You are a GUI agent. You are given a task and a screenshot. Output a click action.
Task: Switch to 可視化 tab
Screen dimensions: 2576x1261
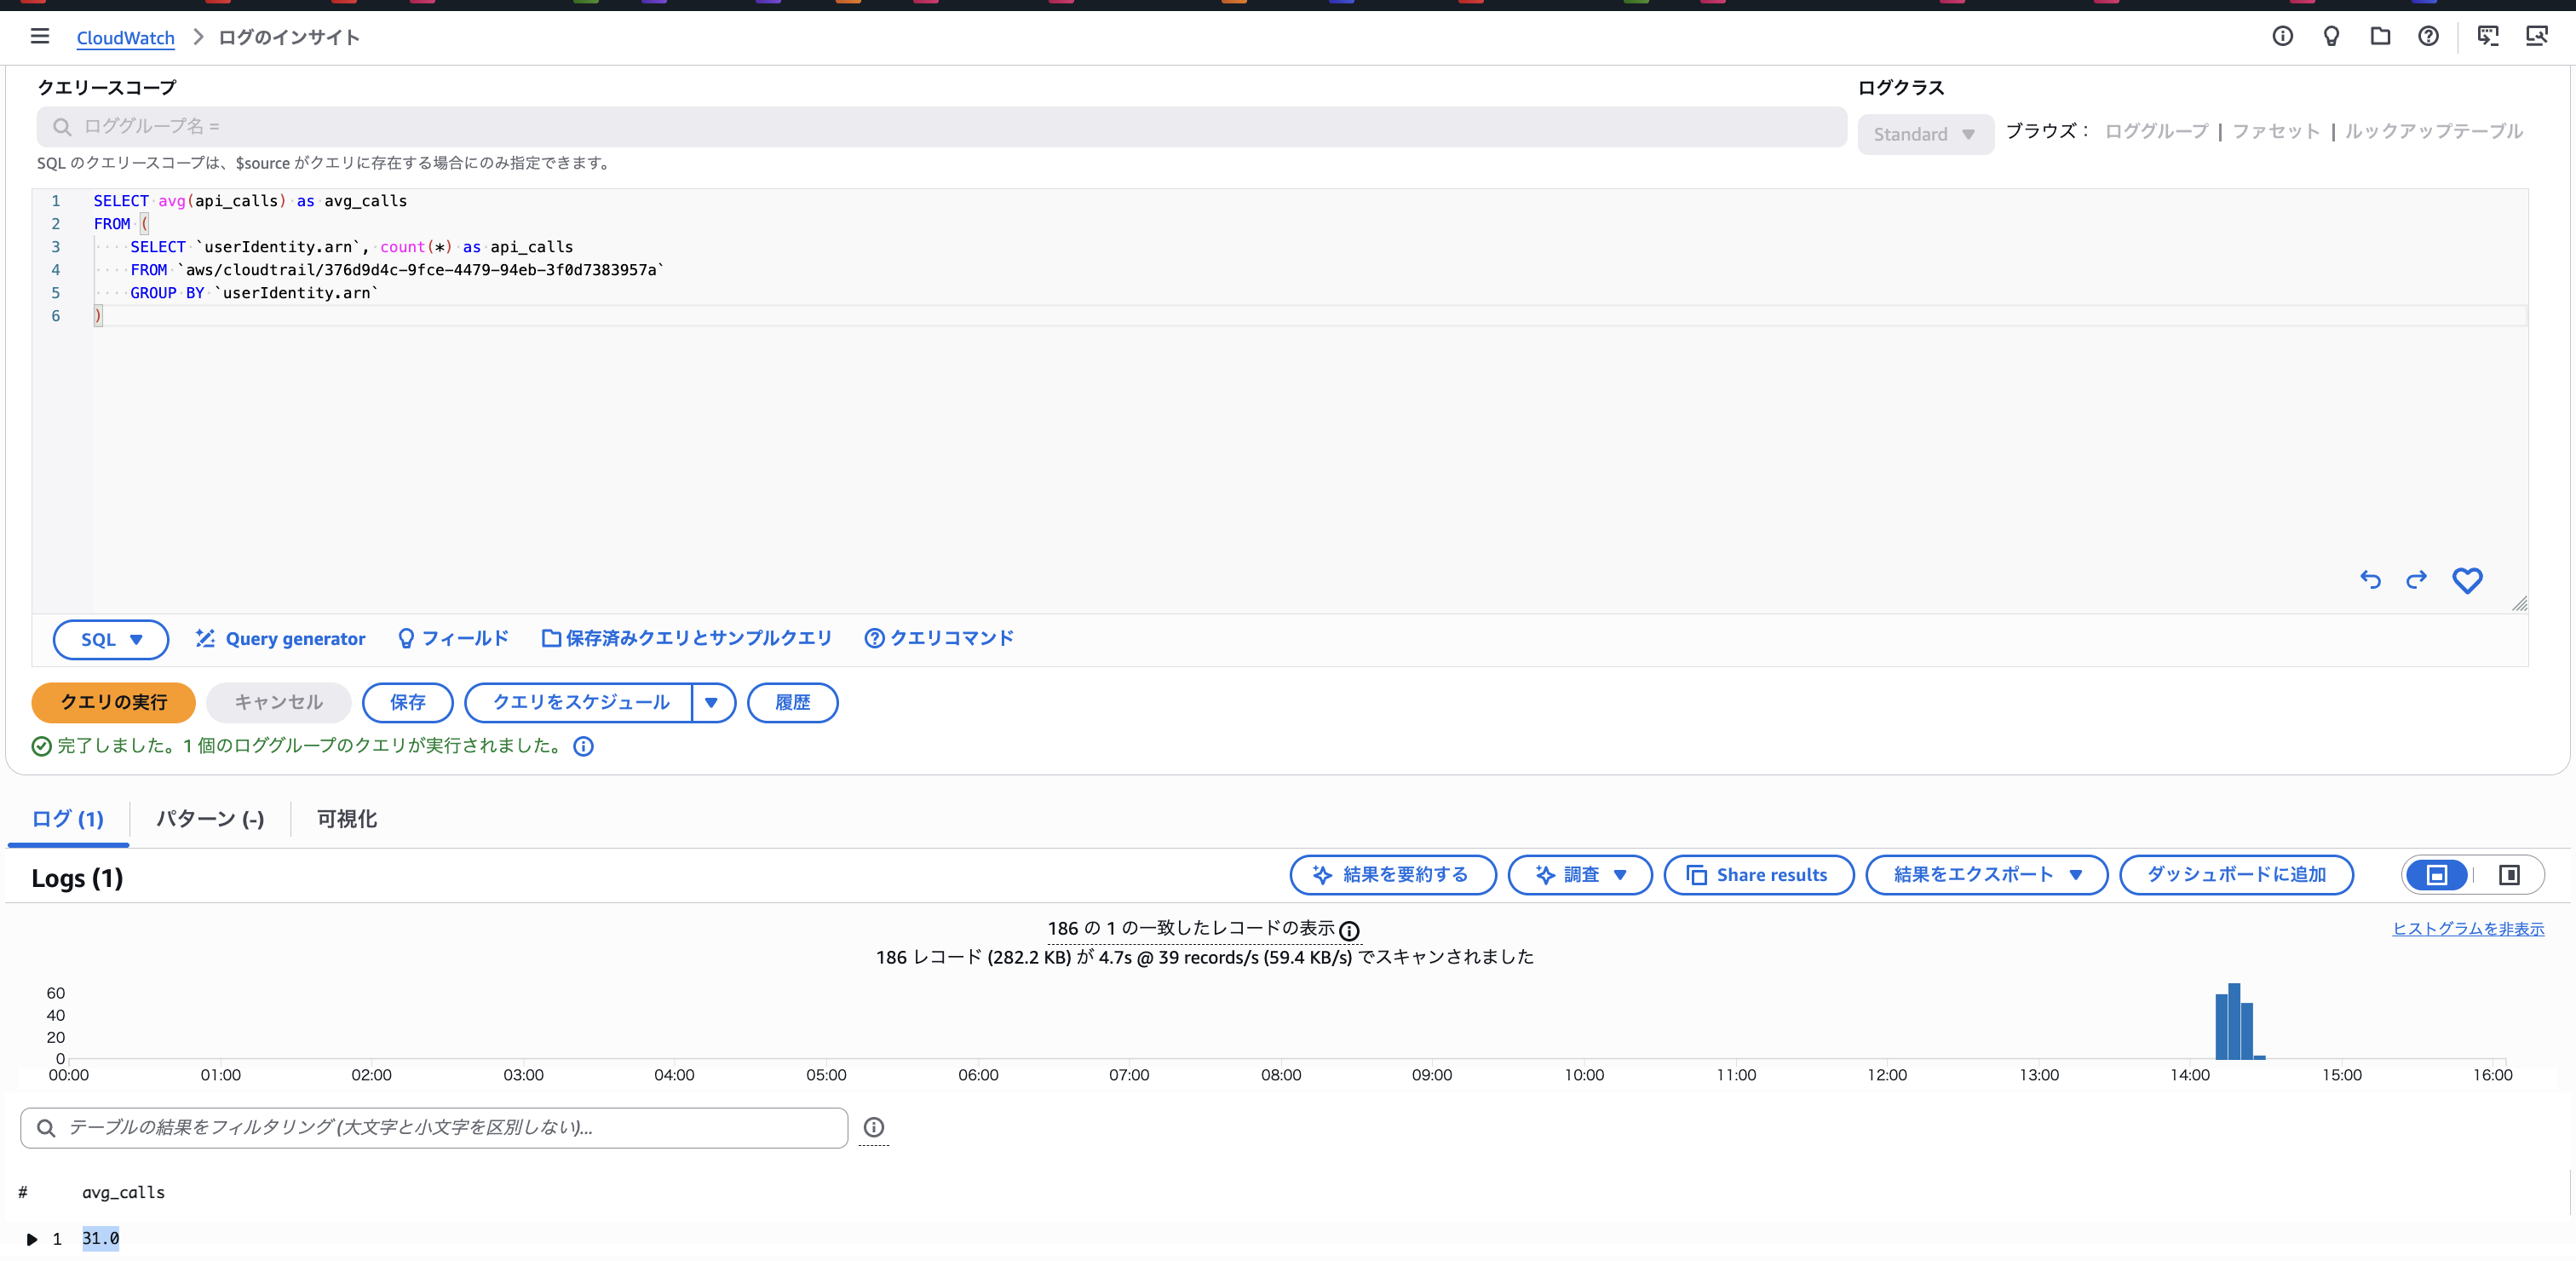pyautogui.click(x=347, y=819)
